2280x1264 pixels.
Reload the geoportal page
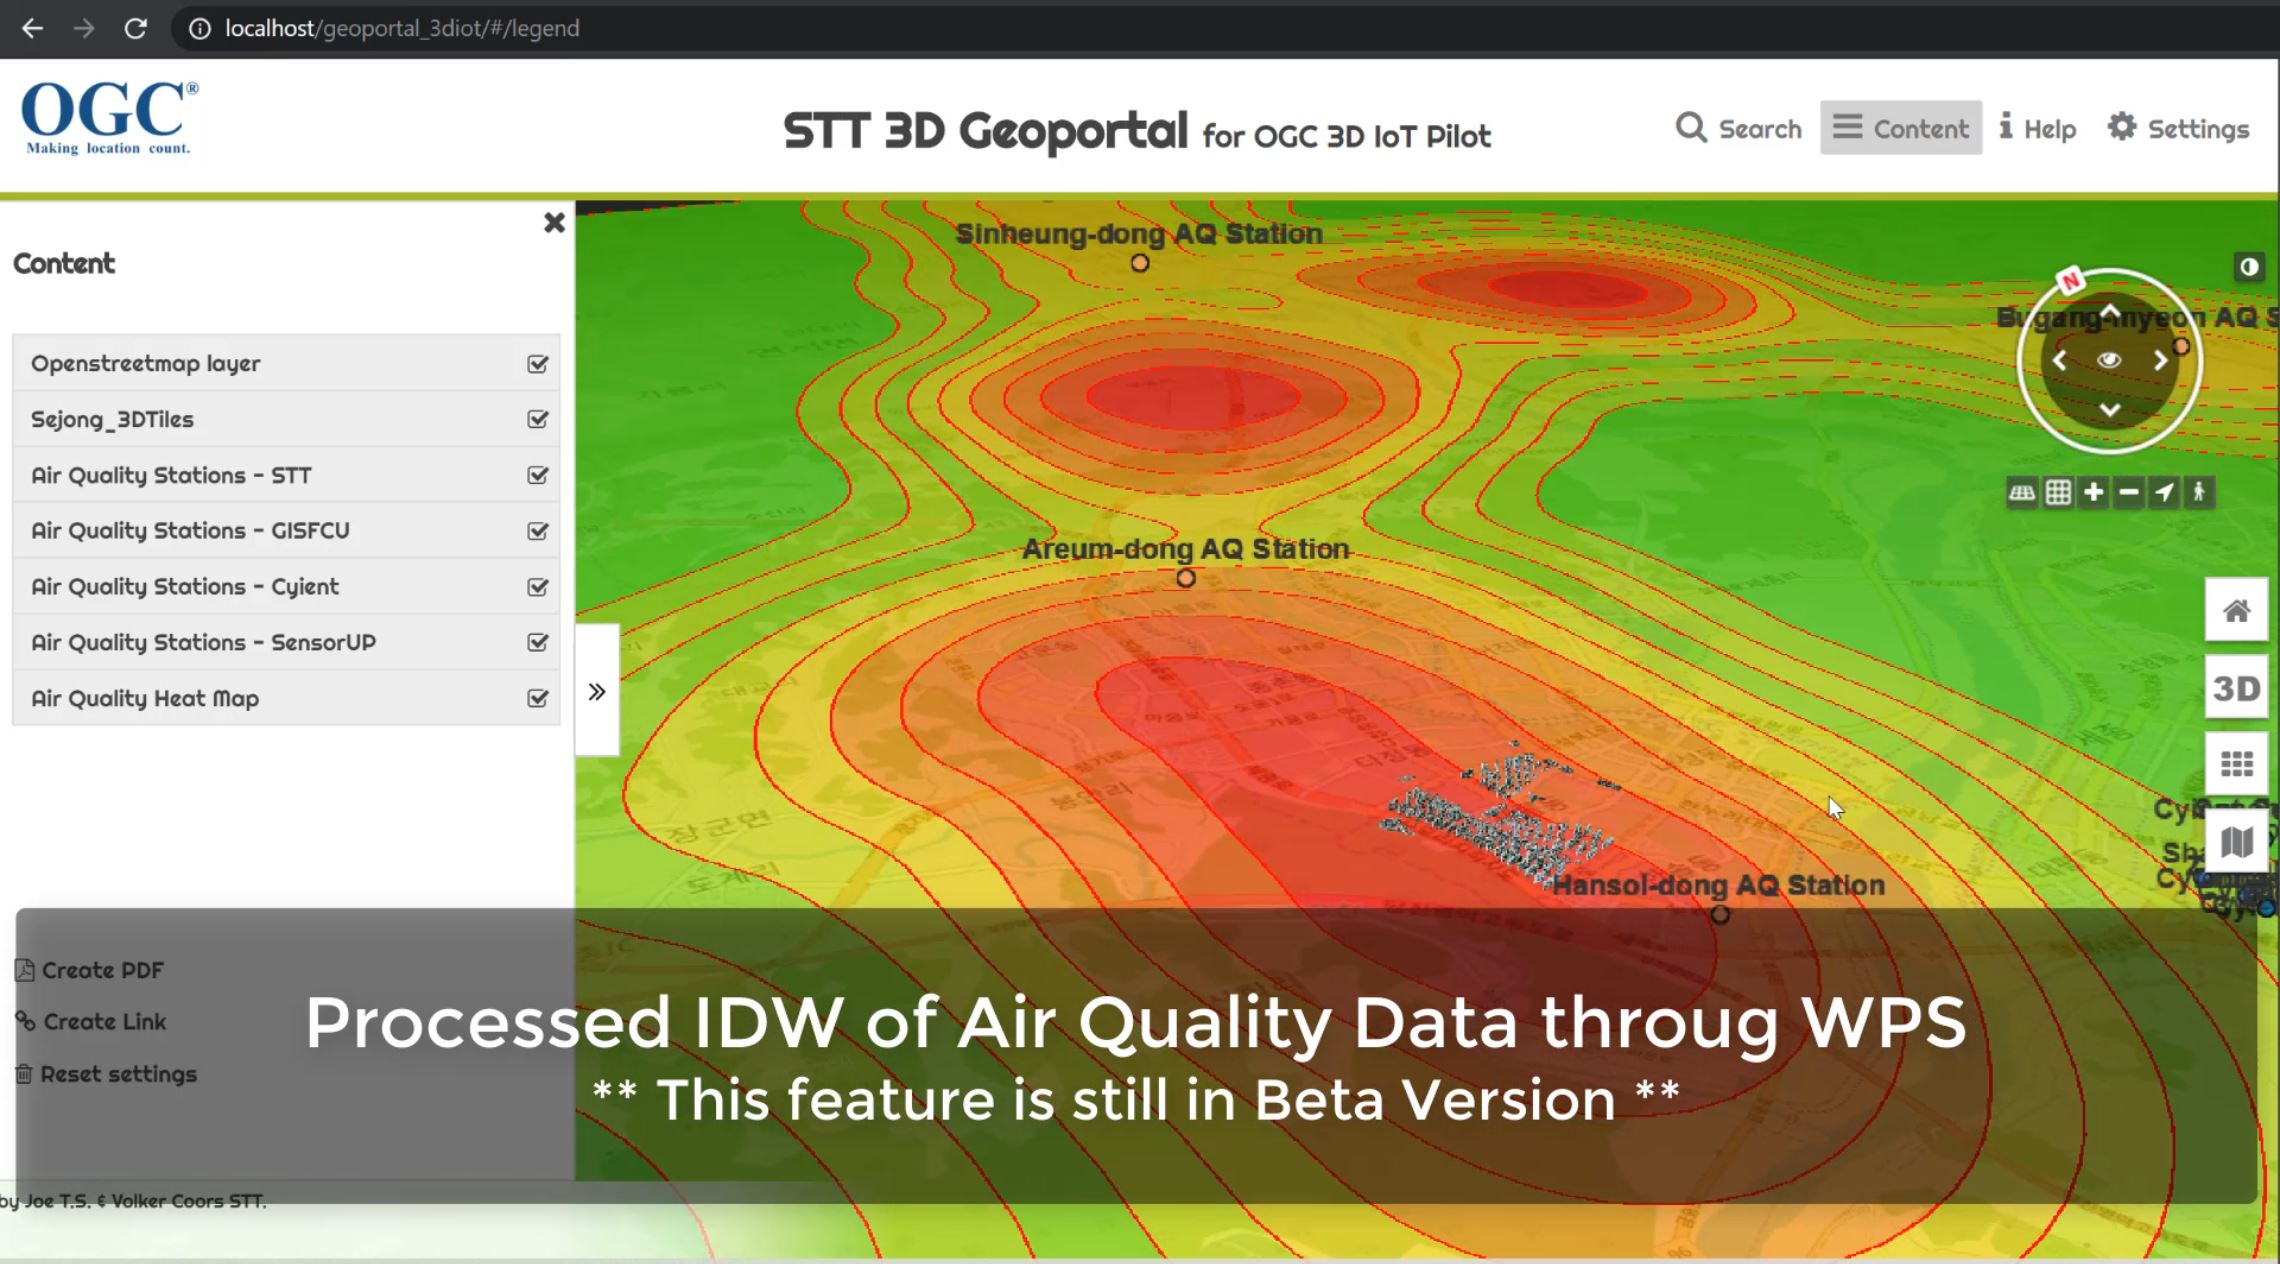(x=135, y=28)
